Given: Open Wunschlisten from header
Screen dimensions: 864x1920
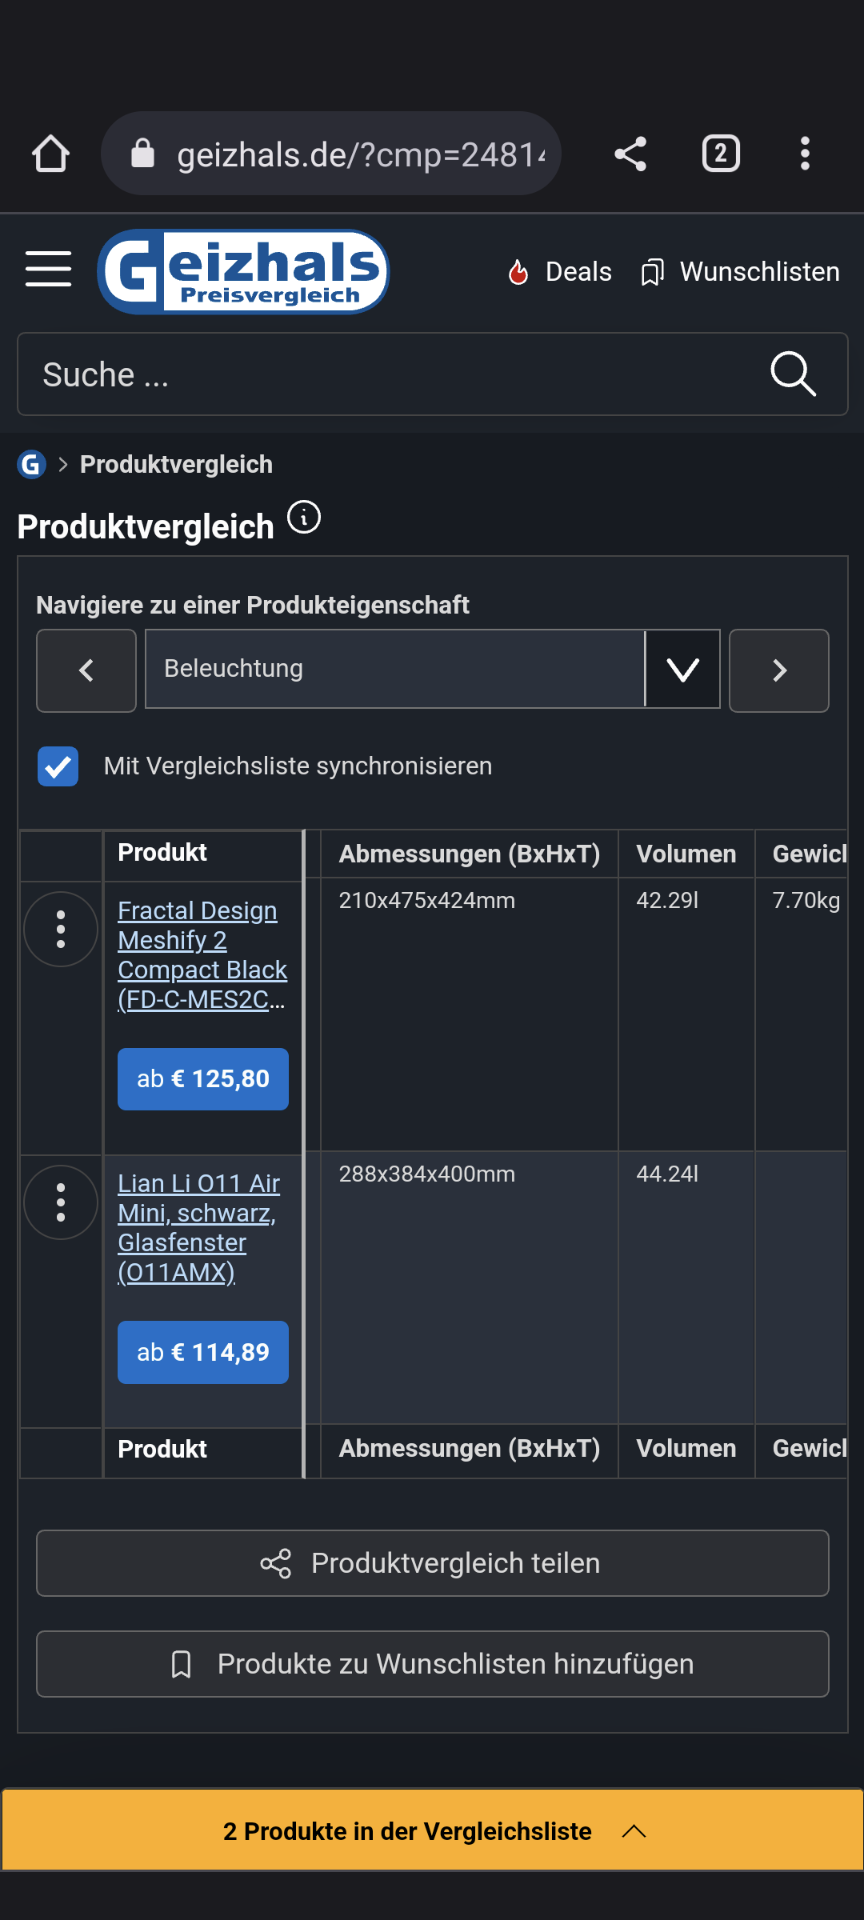Looking at the screenshot, I should 740,272.
